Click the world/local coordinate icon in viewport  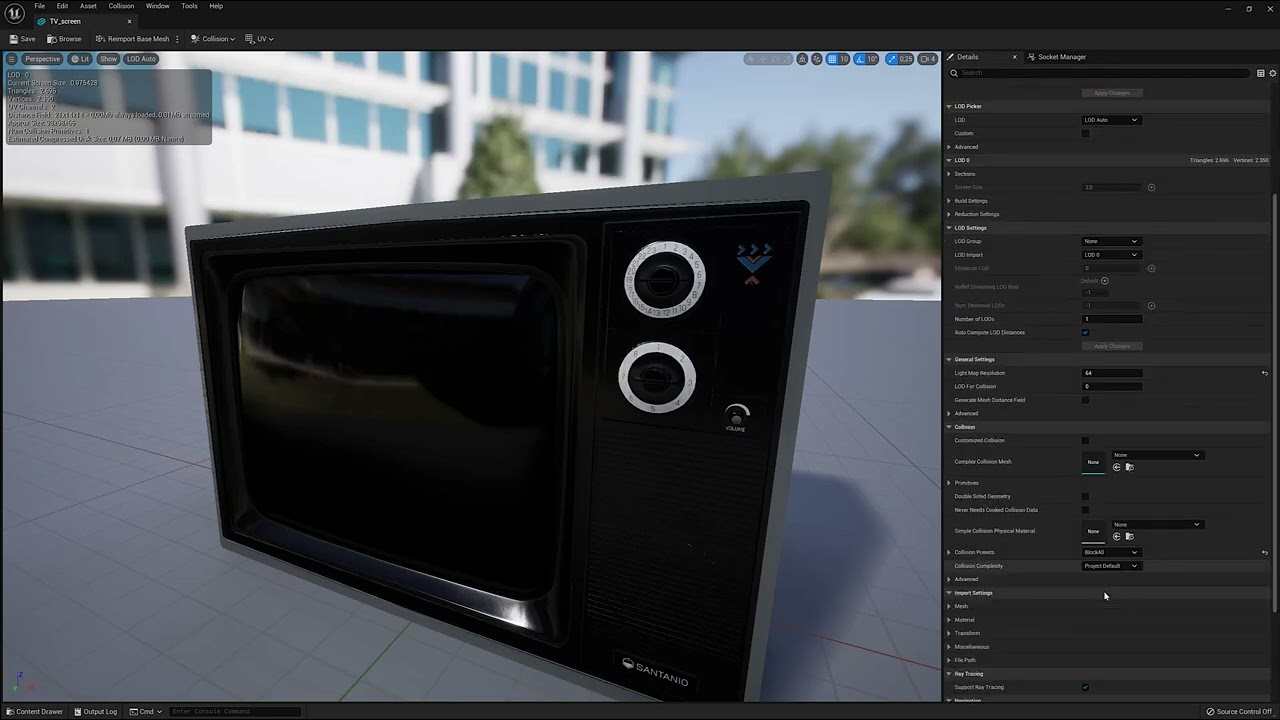[x=802, y=59]
